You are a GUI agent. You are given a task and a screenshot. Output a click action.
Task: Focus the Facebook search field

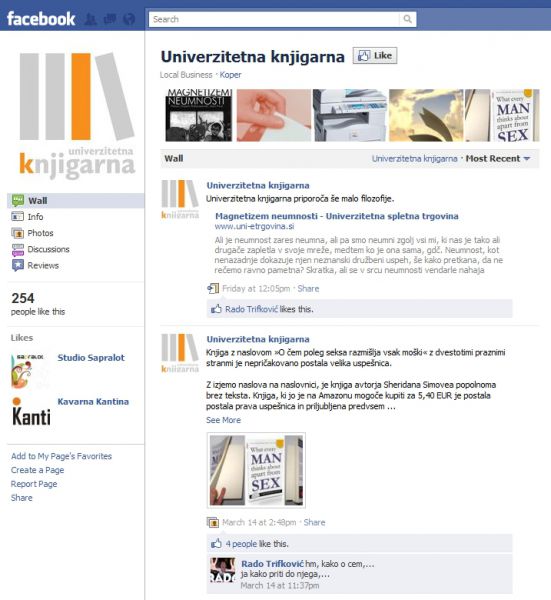[274, 19]
